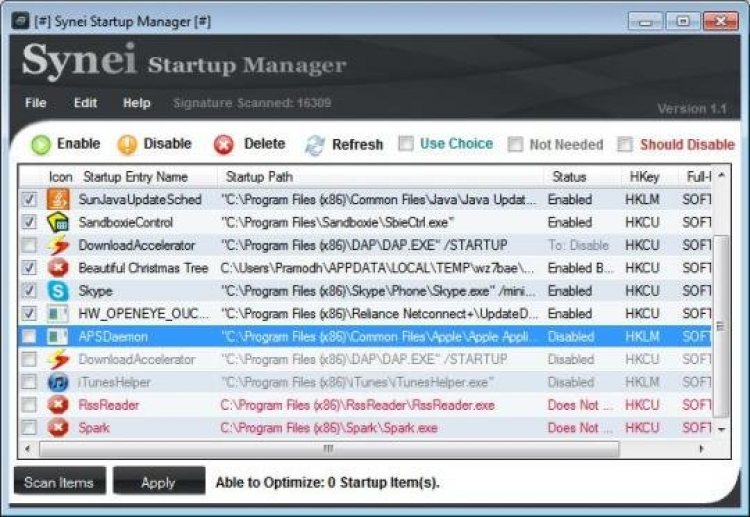750x517 pixels.
Task: Click the horizontal scrollbar left arrow
Action: point(28,449)
